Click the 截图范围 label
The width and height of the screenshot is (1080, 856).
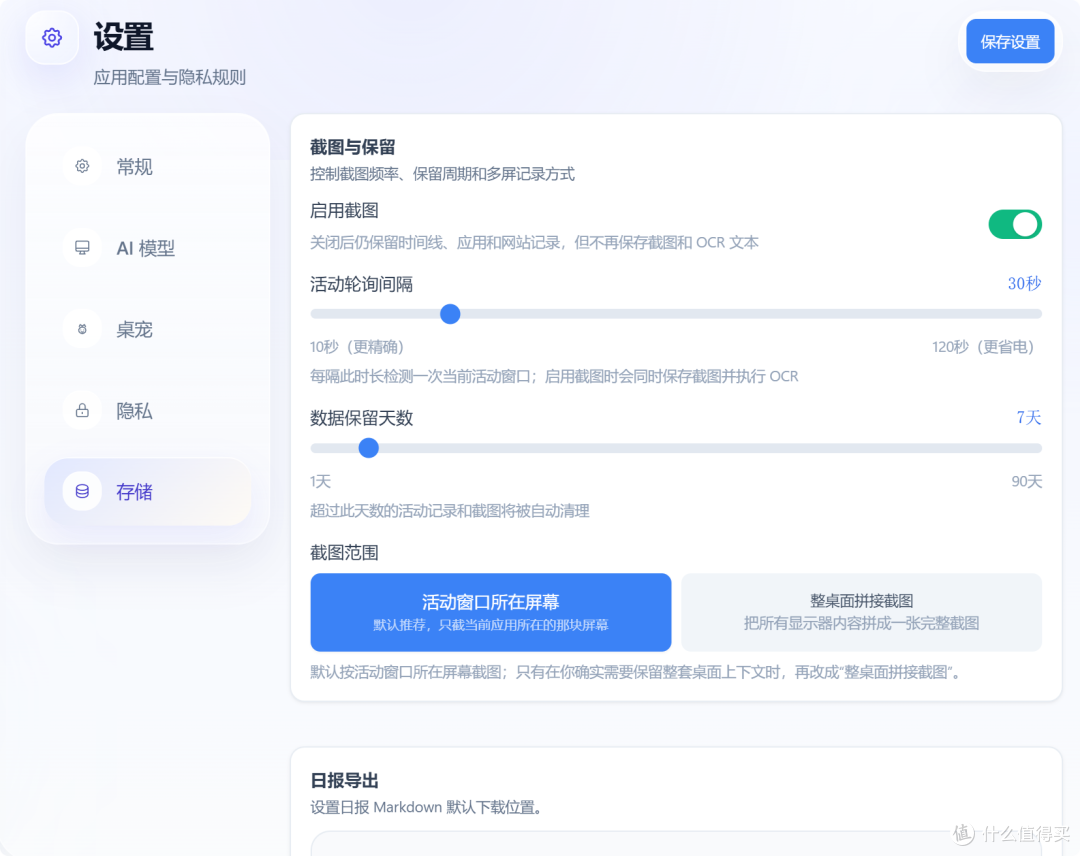pyautogui.click(x=344, y=552)
